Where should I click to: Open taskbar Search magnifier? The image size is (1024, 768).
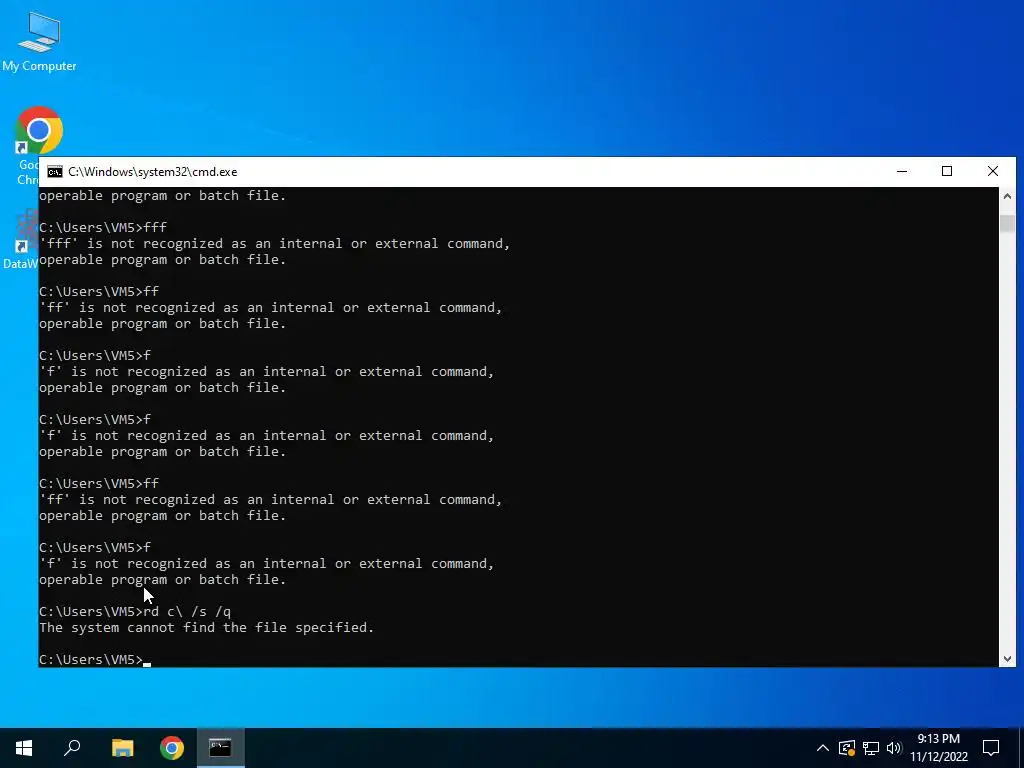[x=72, y=748]
